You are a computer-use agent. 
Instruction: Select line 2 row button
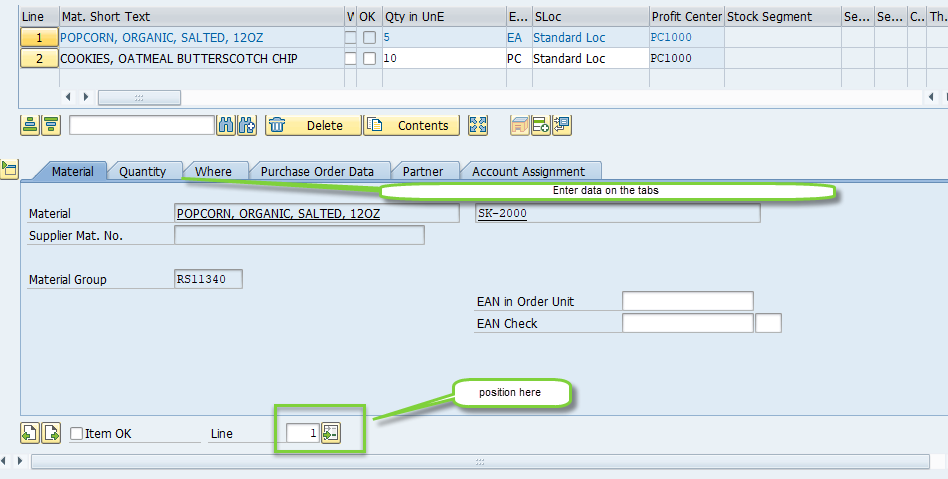(39, 59)
